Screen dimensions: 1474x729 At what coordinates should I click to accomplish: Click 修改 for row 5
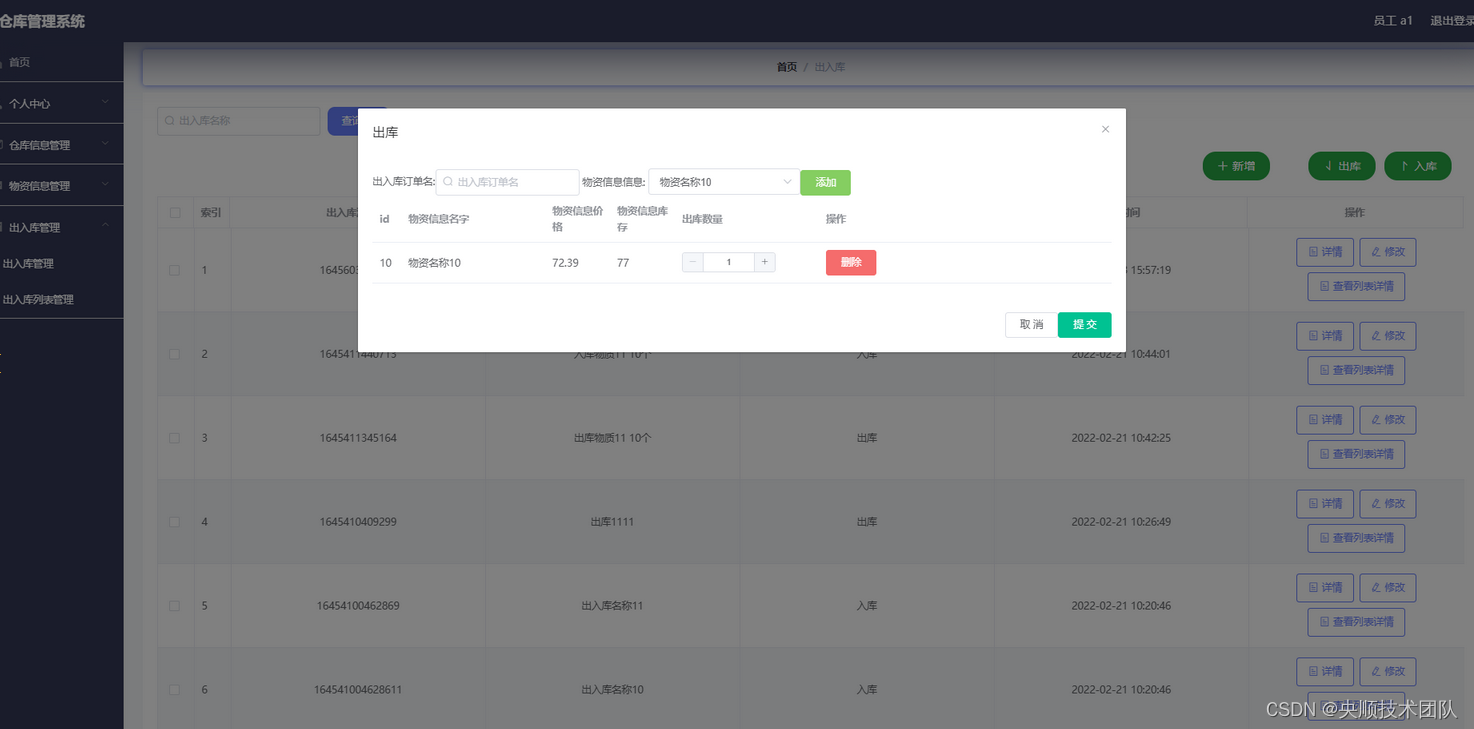[1388, 588]
